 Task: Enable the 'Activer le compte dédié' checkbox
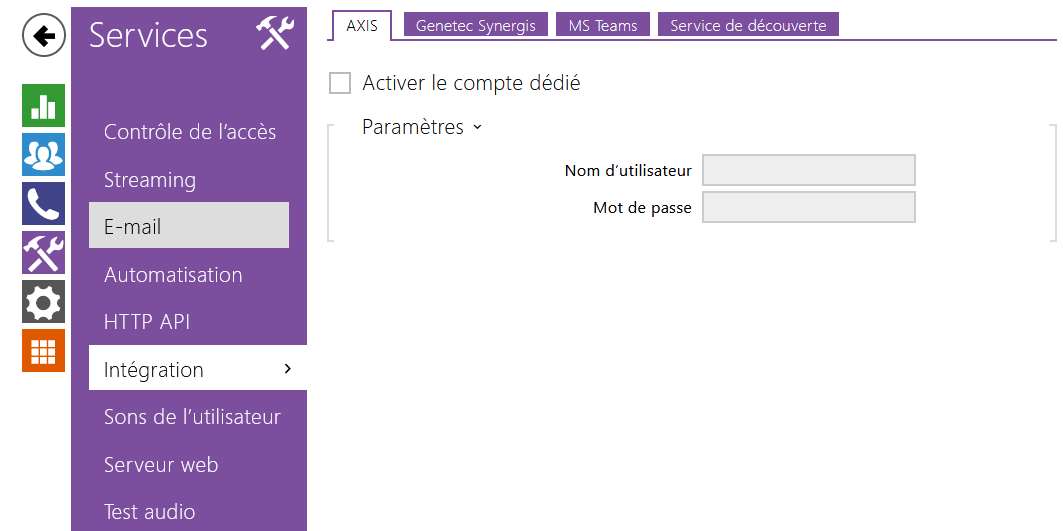340,83
